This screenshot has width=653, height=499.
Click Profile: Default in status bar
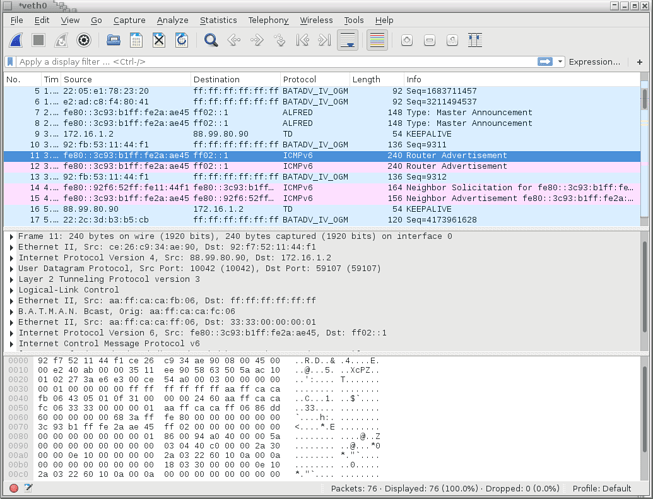point(602,489)
